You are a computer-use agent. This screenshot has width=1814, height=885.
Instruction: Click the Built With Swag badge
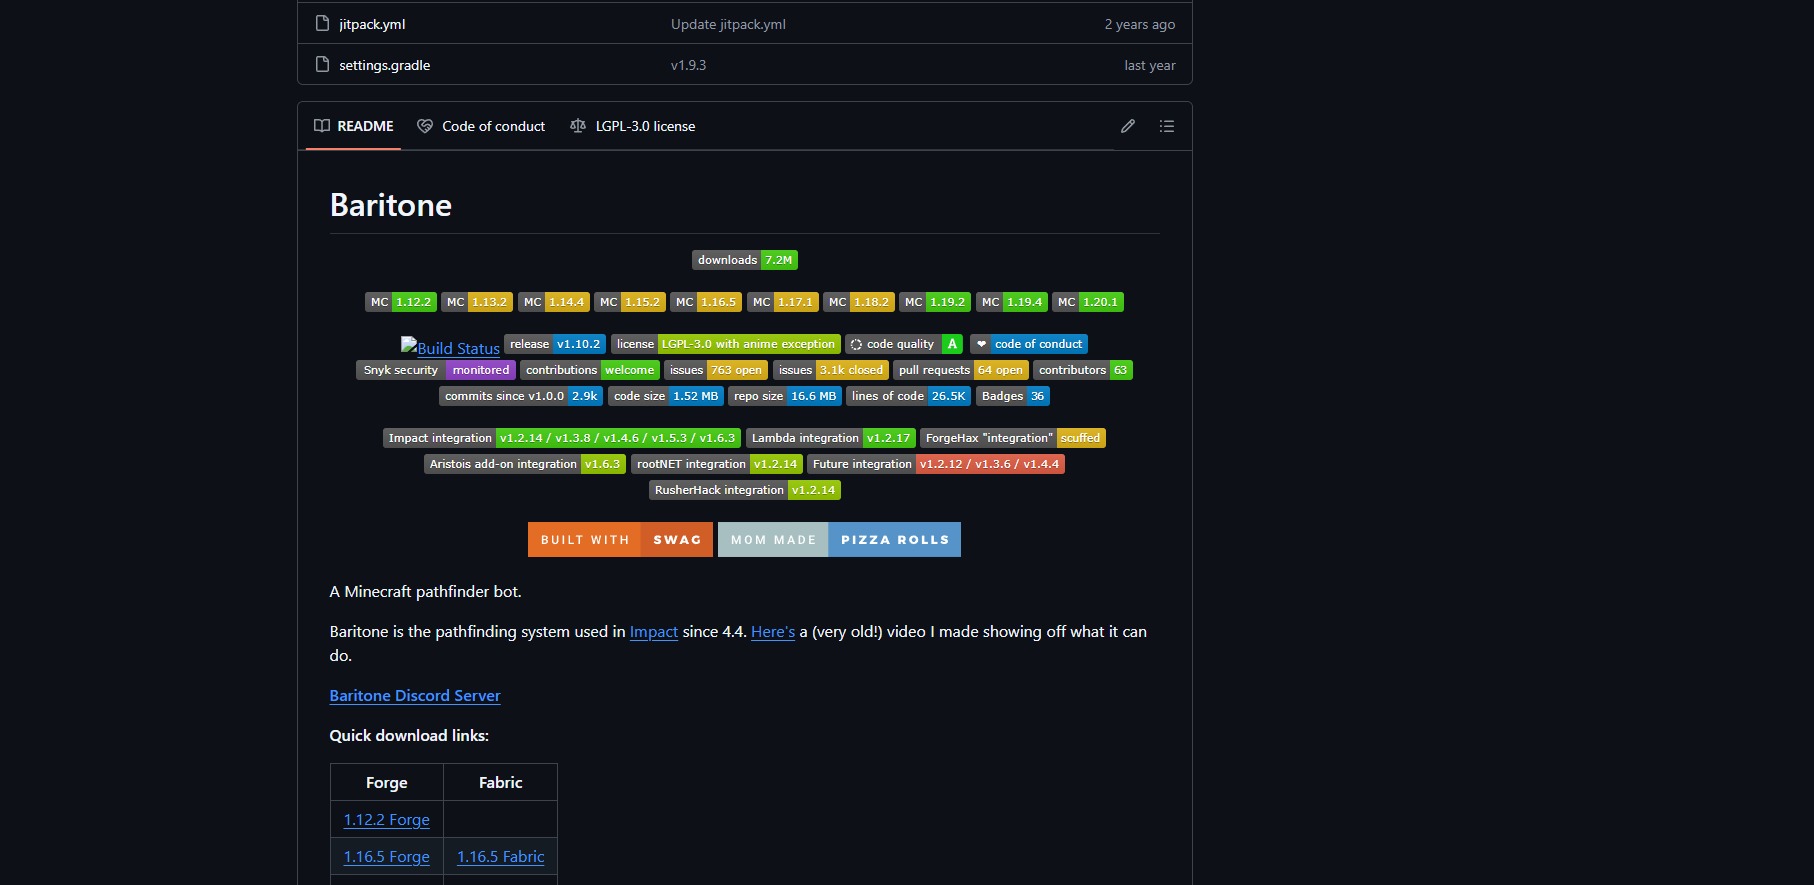(x=620, y=540)
